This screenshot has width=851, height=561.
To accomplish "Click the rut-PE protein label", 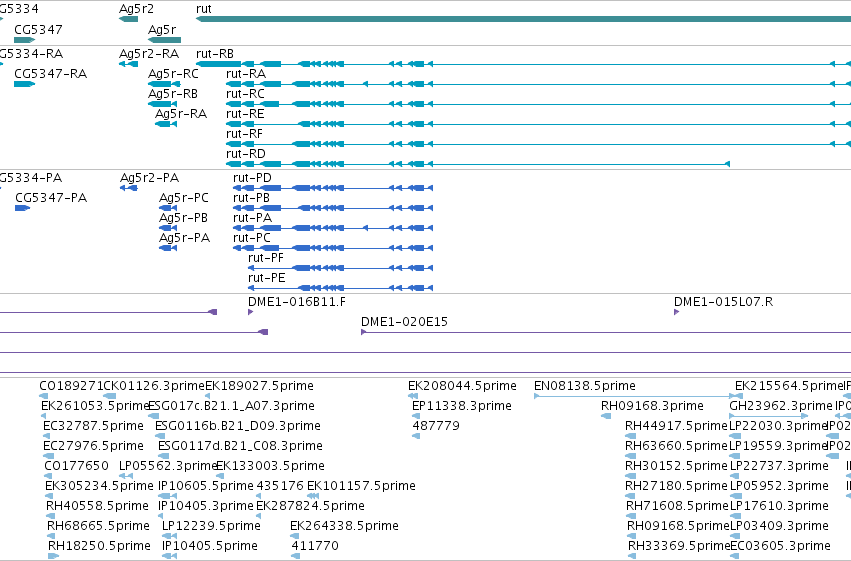I will click(266, 278).
